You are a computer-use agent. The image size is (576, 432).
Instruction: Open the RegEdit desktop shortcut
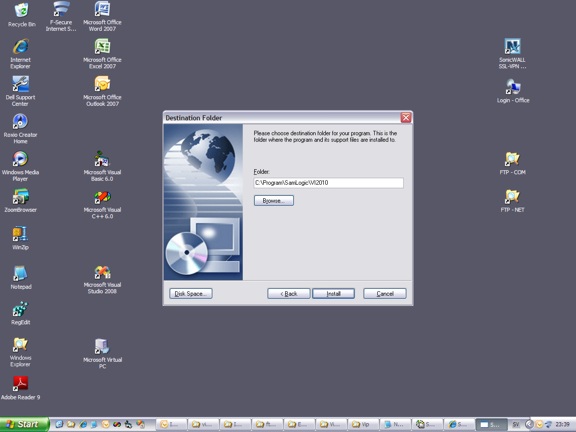point(21,313)
